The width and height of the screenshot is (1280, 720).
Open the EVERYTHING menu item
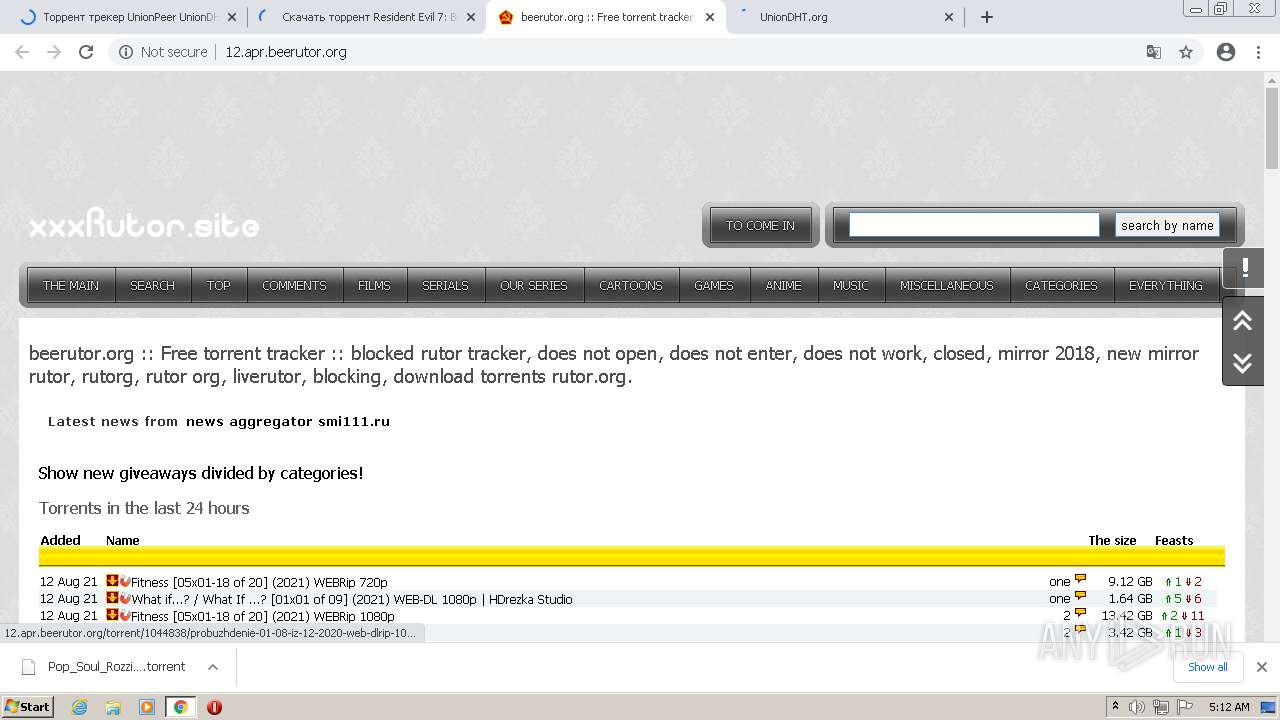coord(1166,285)
